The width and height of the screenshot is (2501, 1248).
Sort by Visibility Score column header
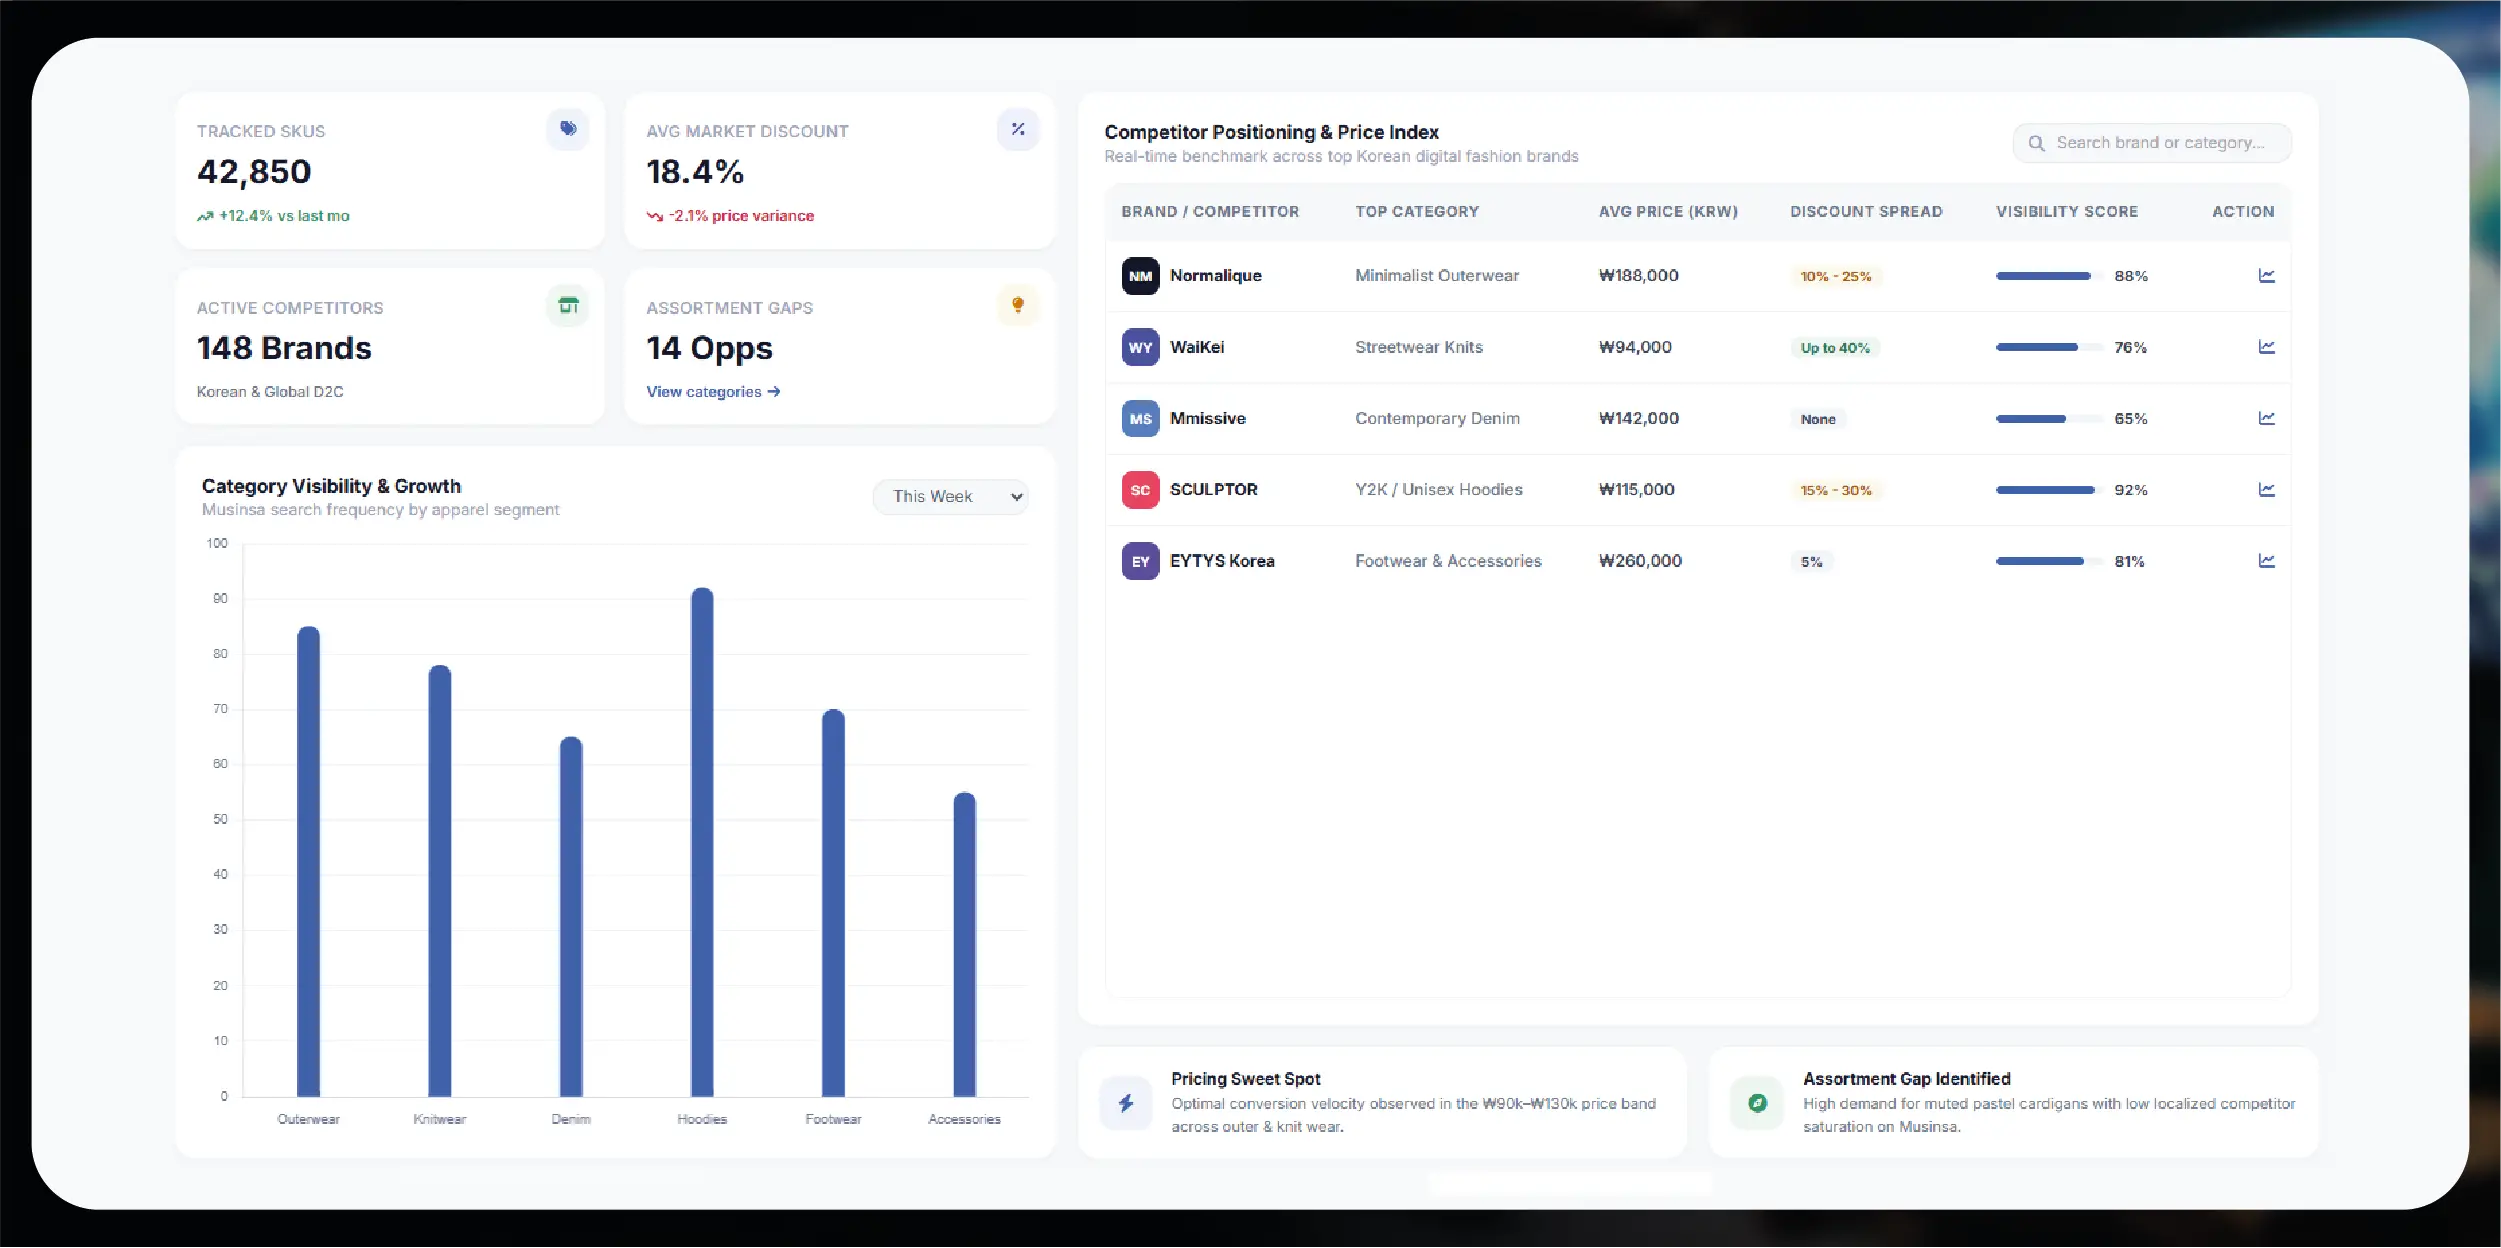click(2067, 212)
